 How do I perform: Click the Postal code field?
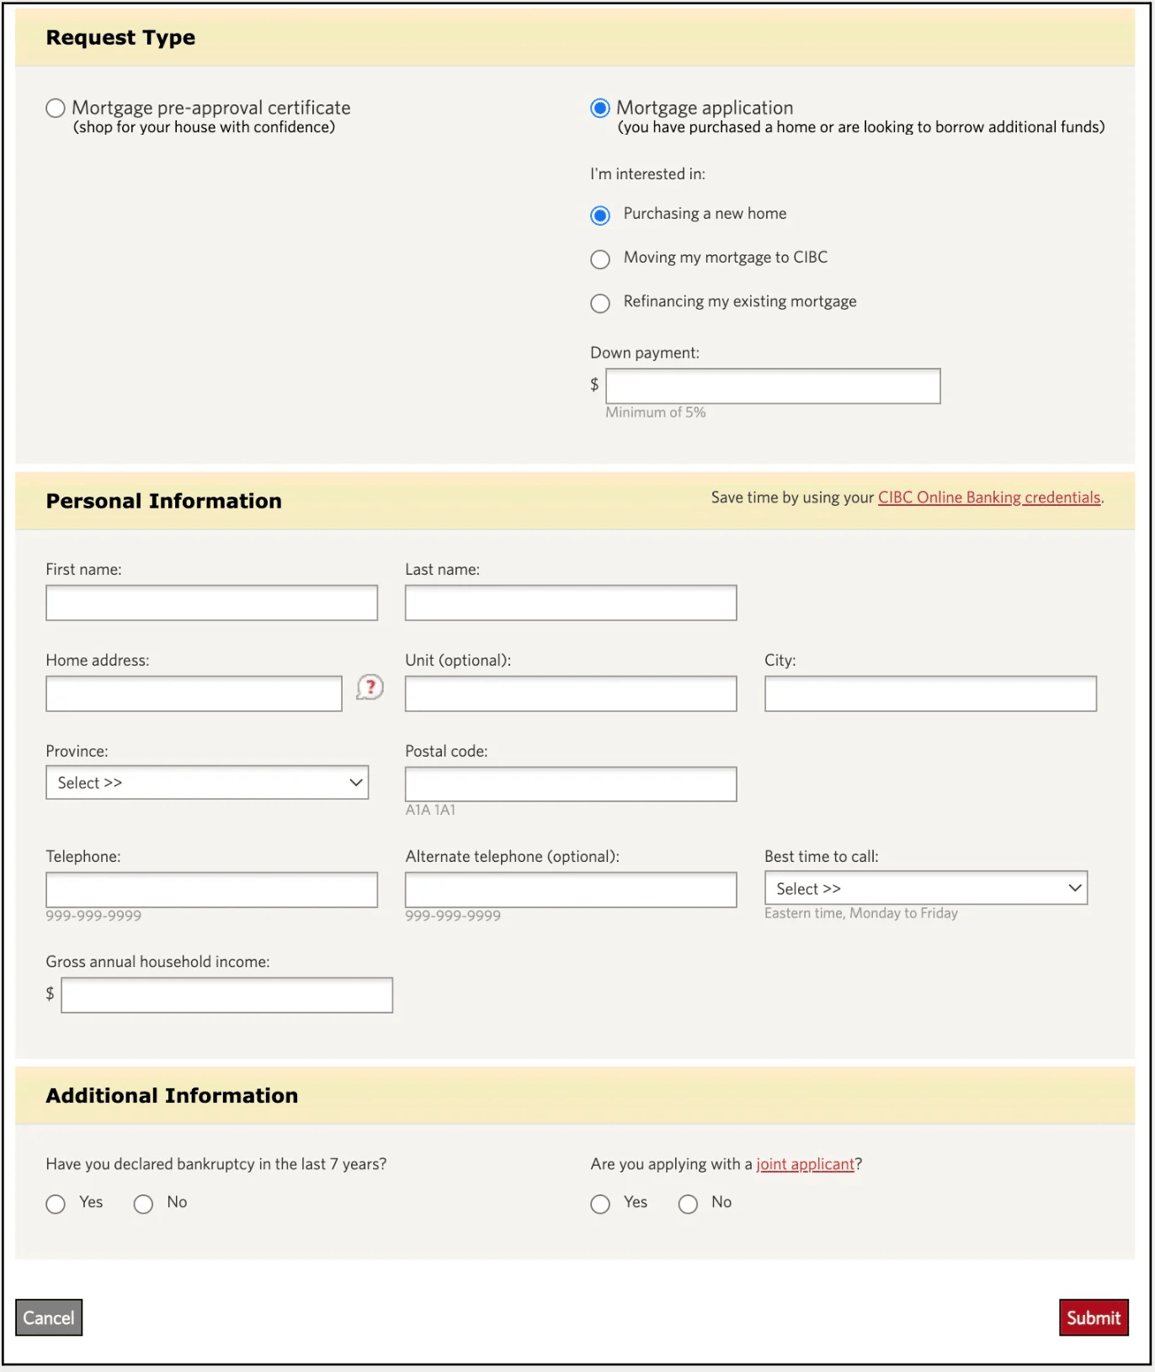click(x=570, y=783)
